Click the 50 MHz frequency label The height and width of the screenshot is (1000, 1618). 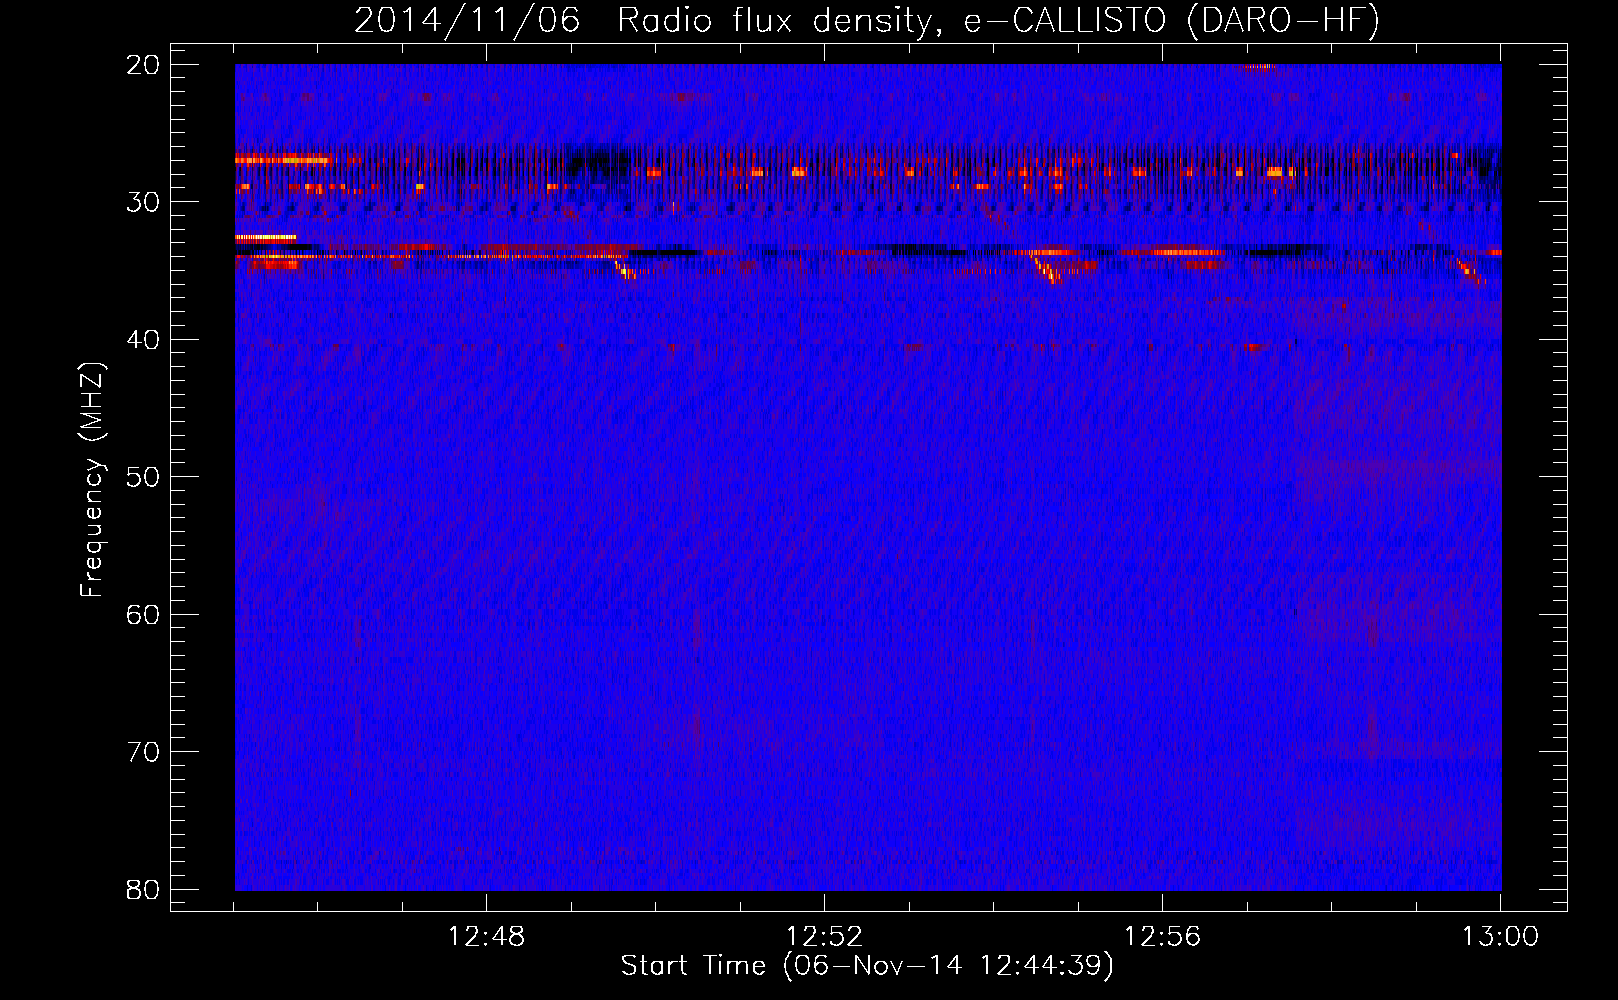tap(143, 477)
